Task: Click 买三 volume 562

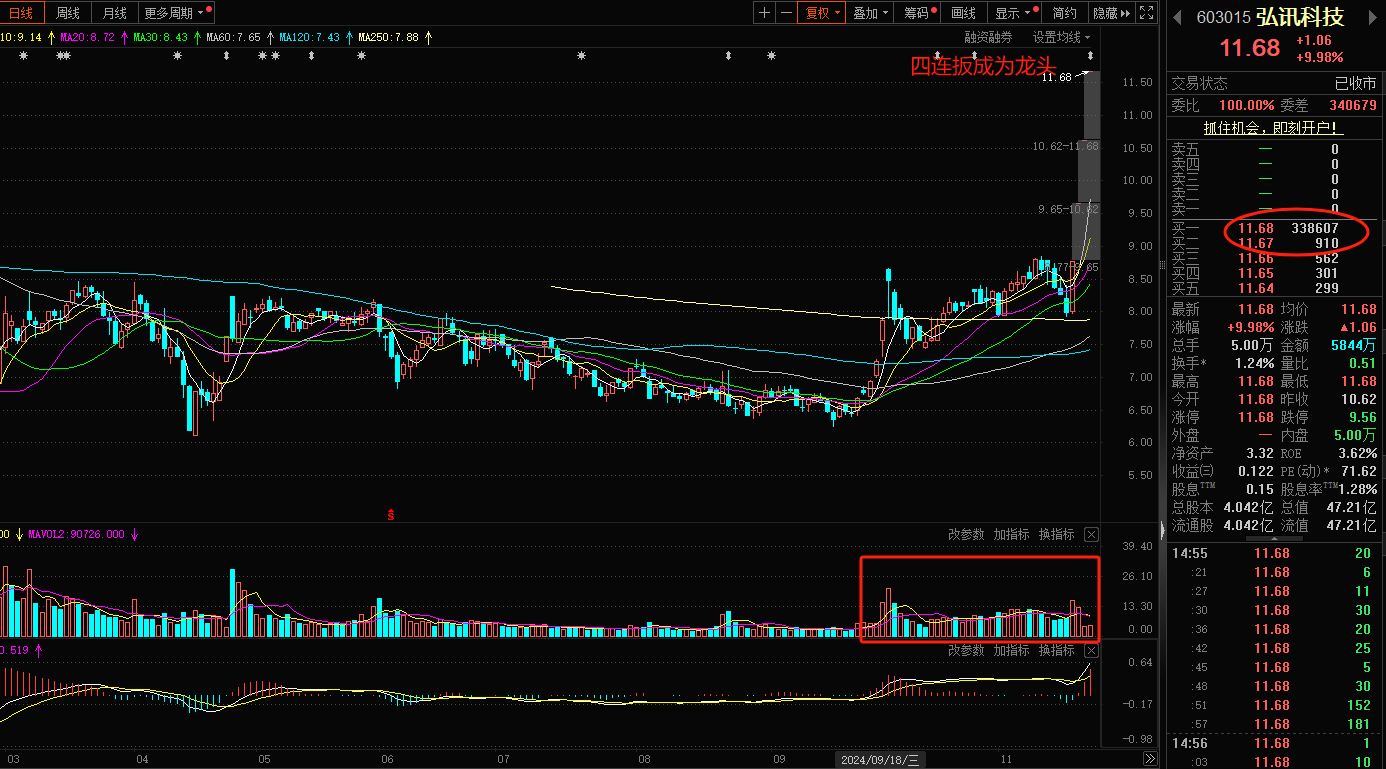Action: [1327, 258]
